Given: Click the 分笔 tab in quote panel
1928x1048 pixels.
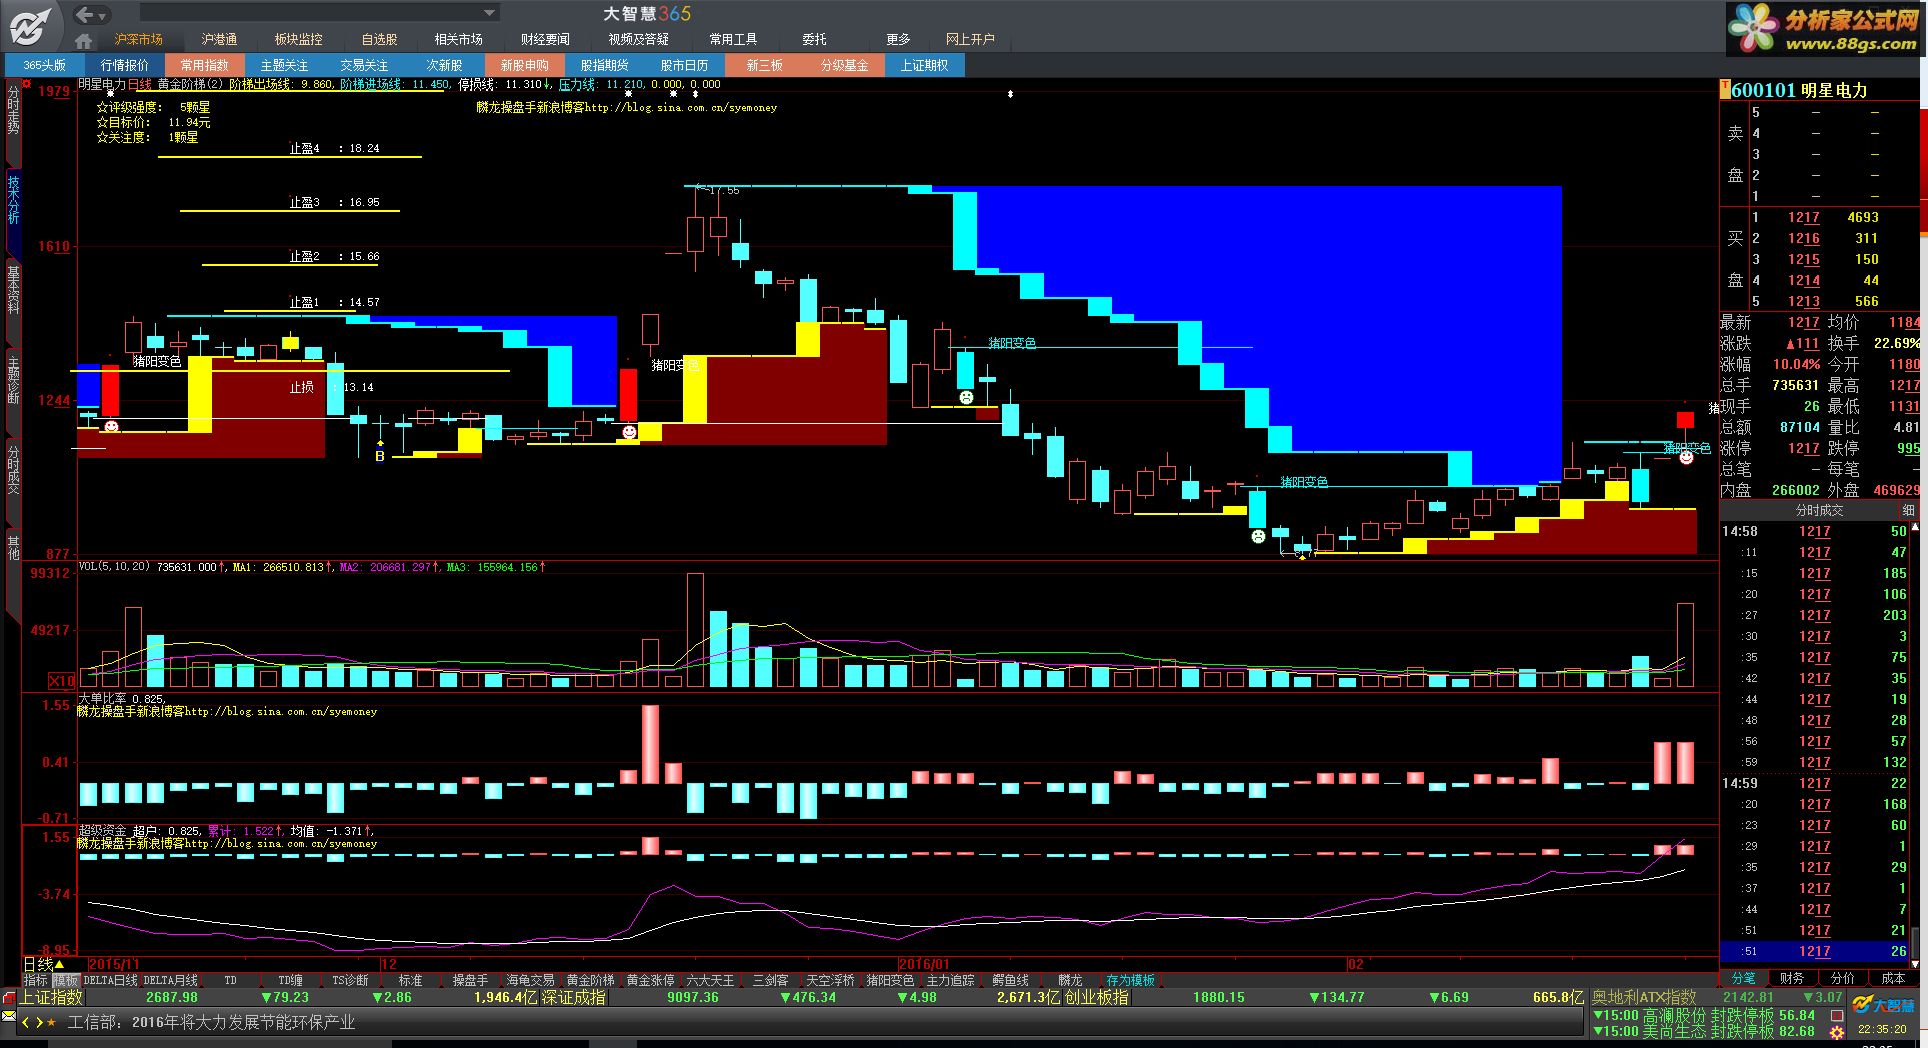Looking at the screenshot, I should point(1743,978).
